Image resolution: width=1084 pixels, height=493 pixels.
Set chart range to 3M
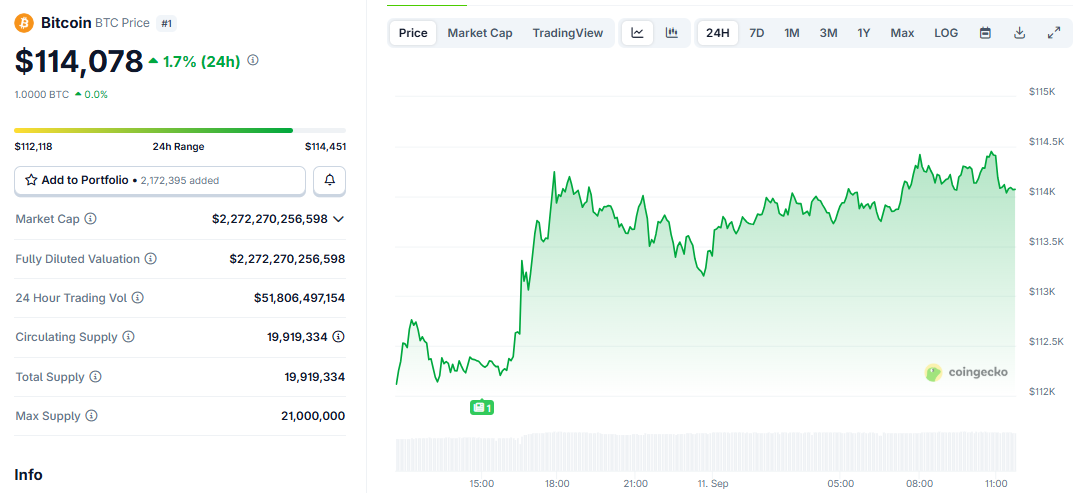coord(828,32)
